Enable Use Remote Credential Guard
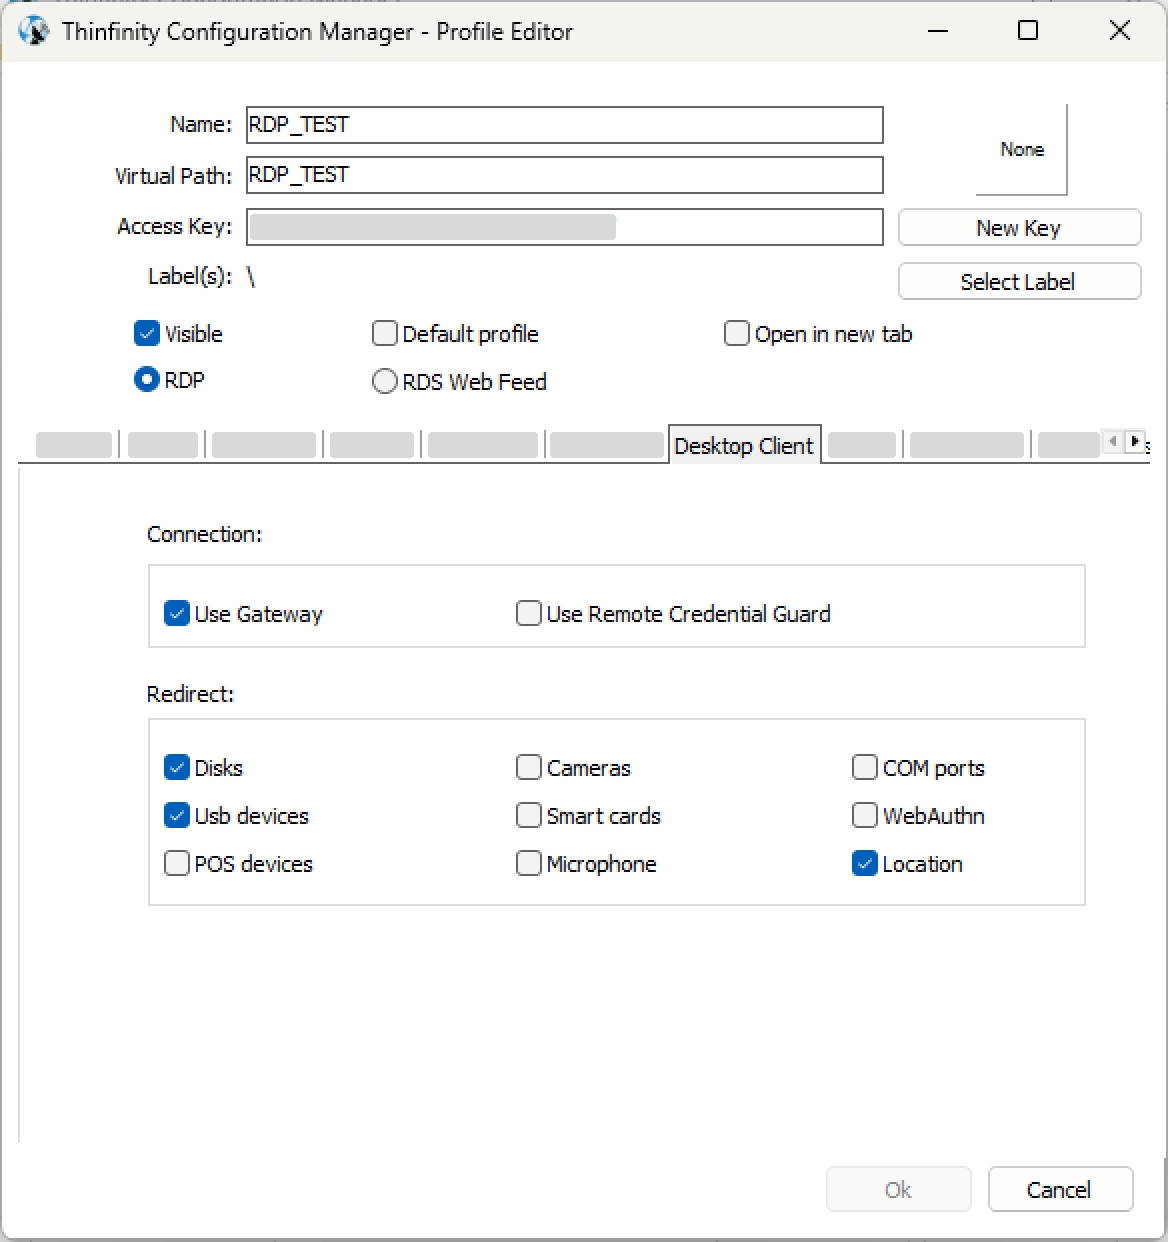The width and height of the screenshot is (1168, 1242). coord(529,614)
